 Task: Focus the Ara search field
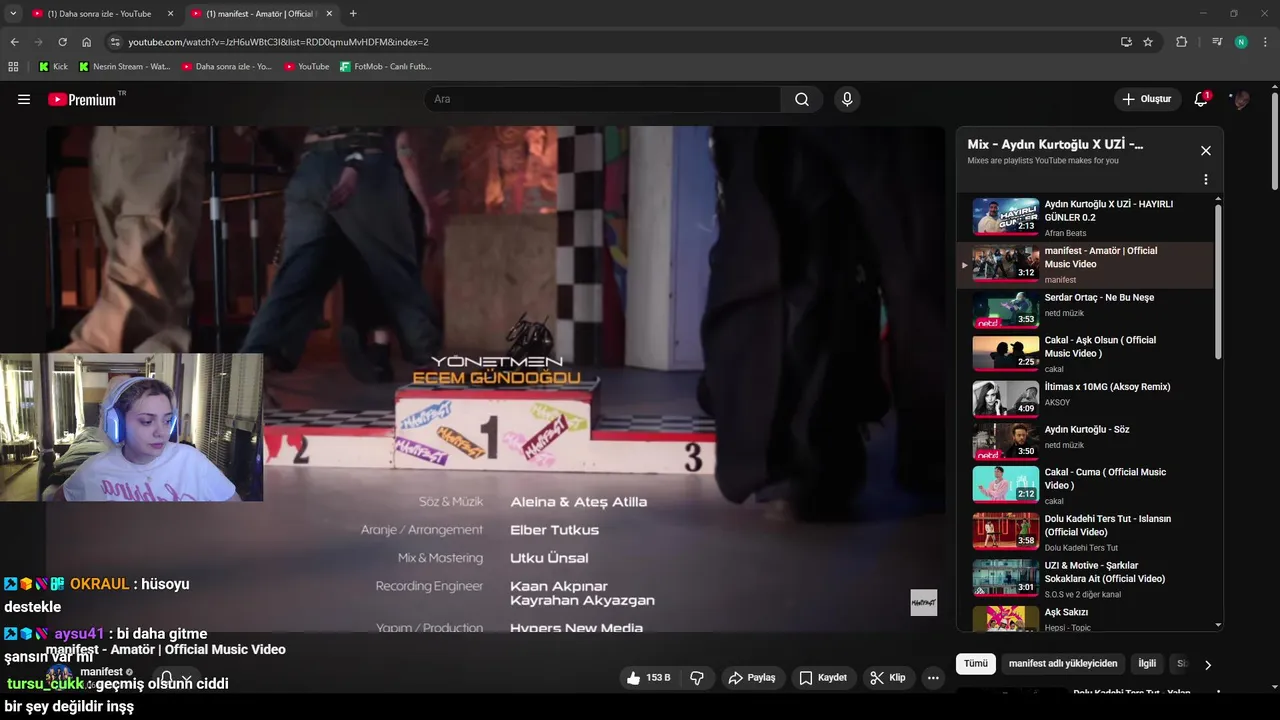[602, 99]
